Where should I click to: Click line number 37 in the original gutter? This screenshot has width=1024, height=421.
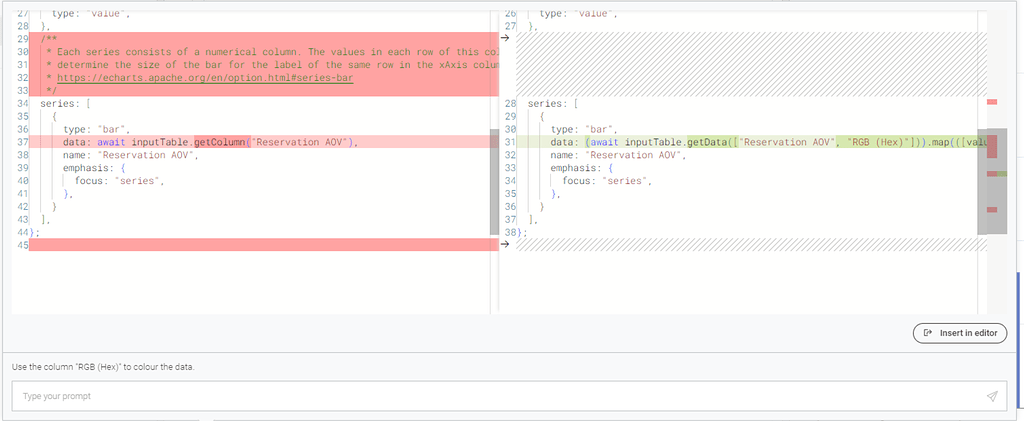[x=23, y=142]
